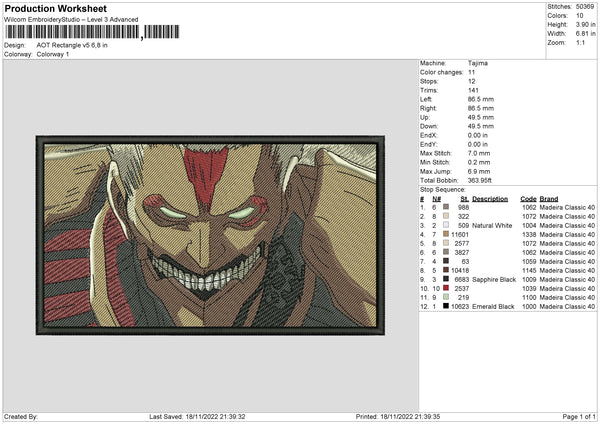This screenshot has height=424, width=600.
Task: Open the embroidered titan face design preview
Action: click(210, 235)
